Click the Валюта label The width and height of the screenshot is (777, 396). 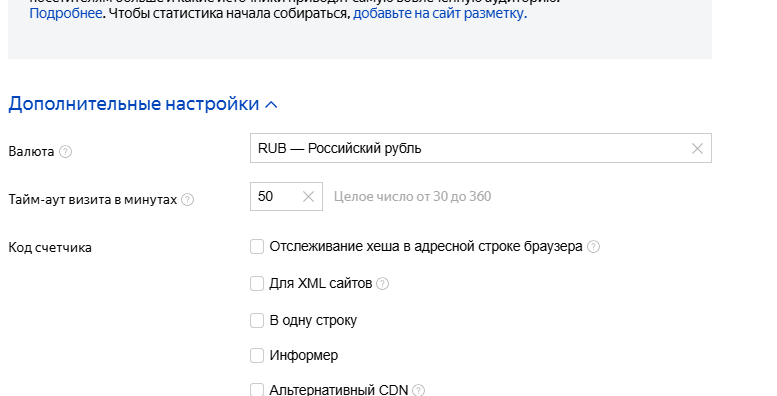pyautogui.click(x=31, y=152)
